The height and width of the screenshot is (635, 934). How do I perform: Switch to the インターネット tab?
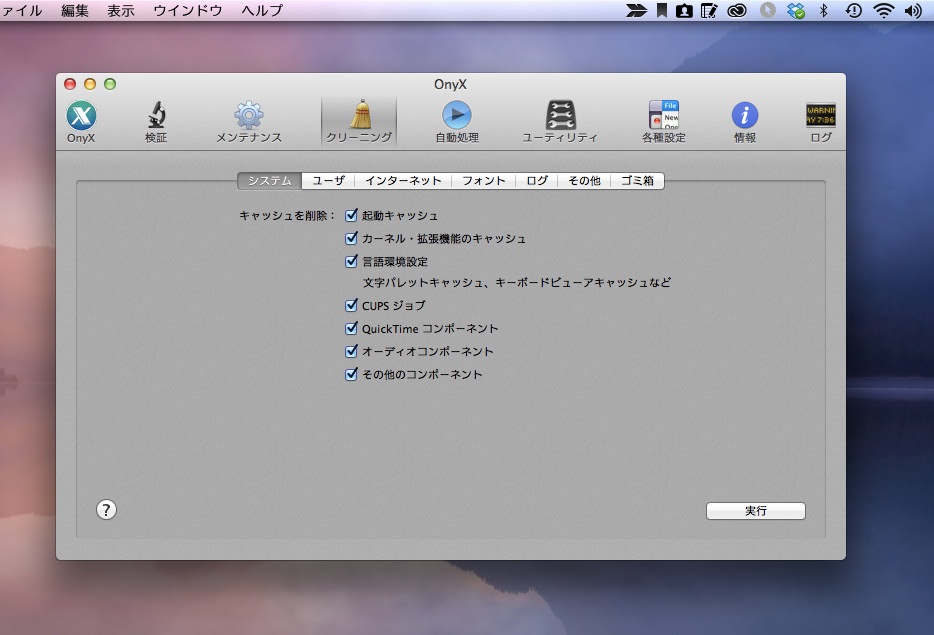pyautogui.click(x=403, y=180)
